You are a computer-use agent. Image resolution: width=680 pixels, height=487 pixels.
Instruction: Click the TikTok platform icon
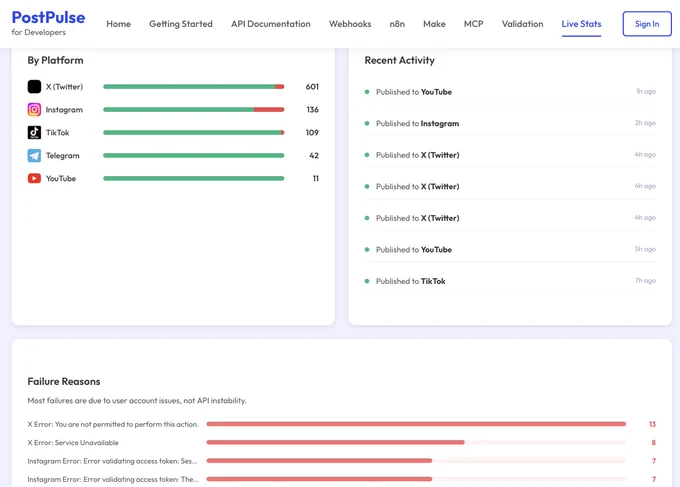point(34,132)
